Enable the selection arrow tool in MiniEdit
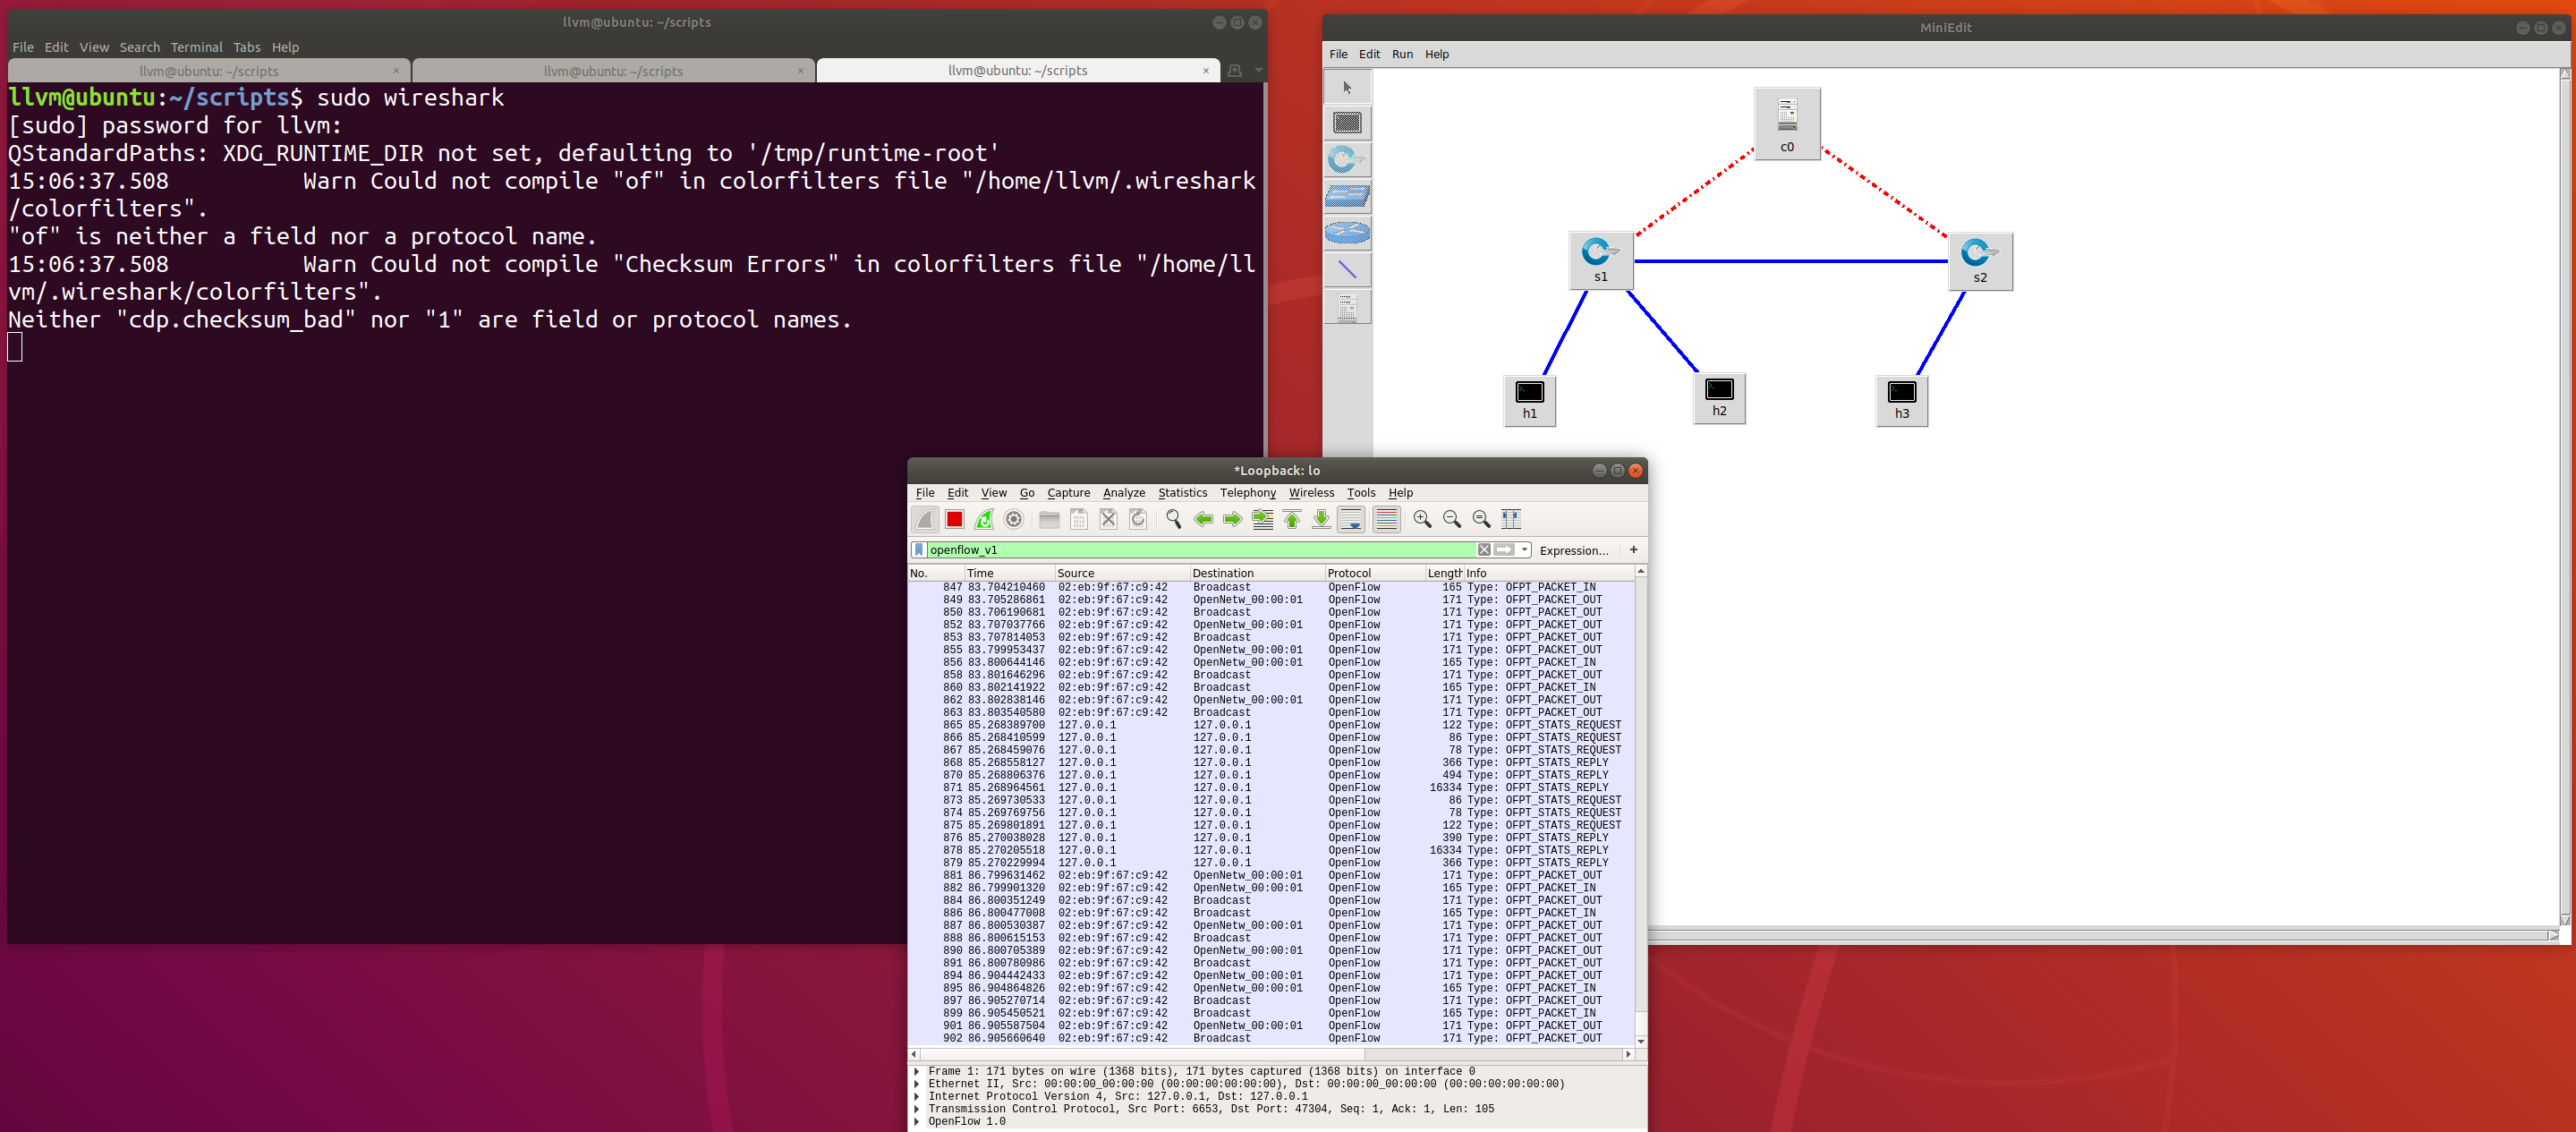Image resolution: width=2576 pixels, height=1132 pixels. 1347,86
